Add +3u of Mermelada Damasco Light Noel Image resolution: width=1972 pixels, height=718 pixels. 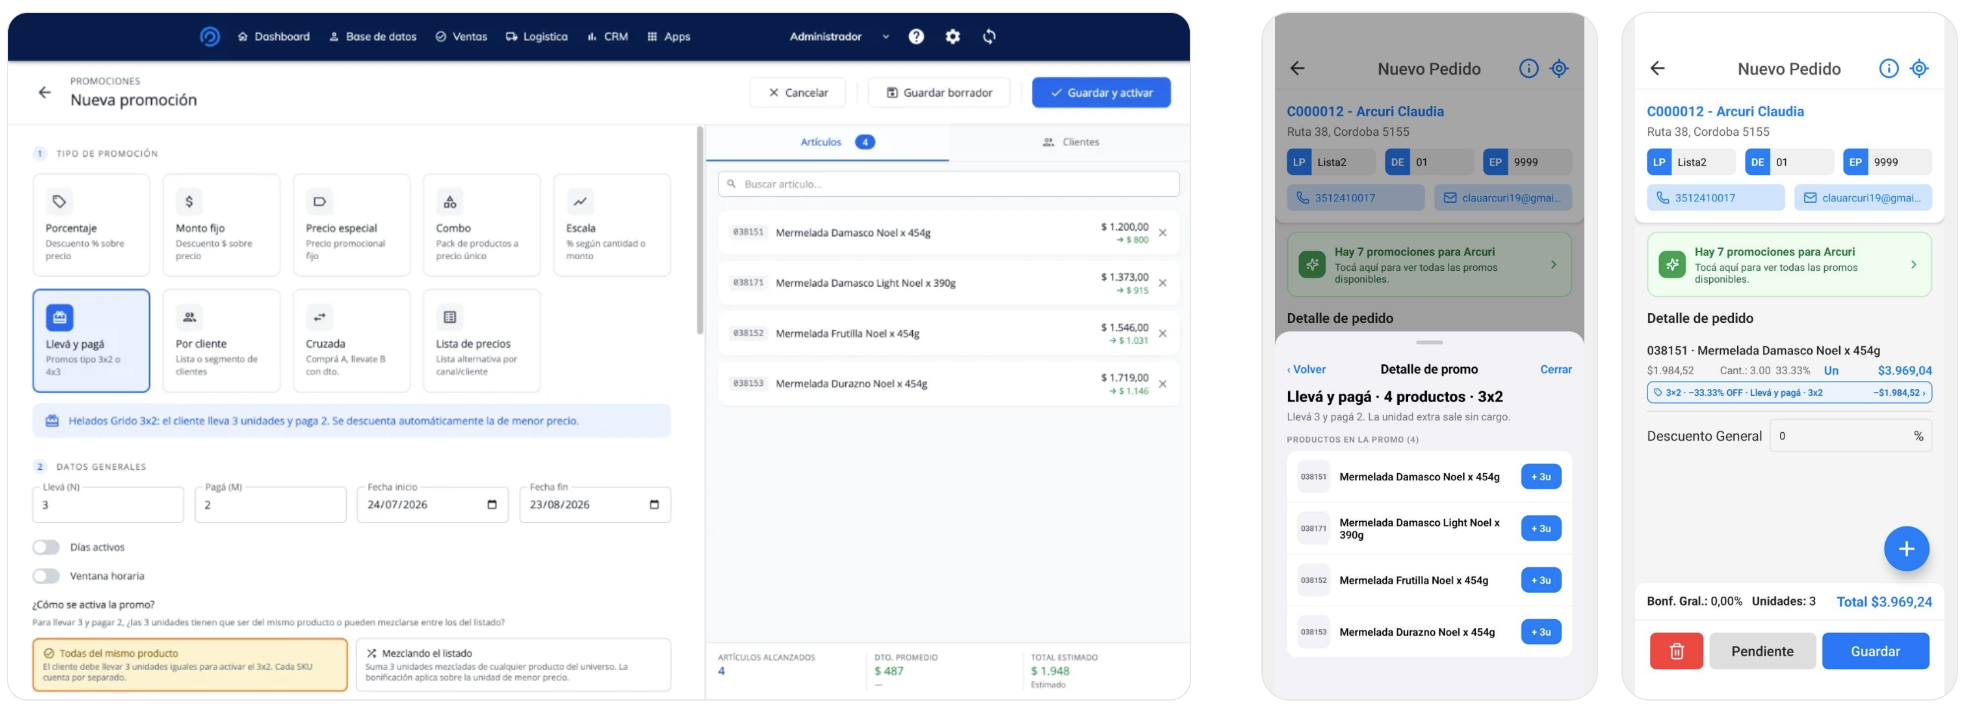(x=1541, y=529)
